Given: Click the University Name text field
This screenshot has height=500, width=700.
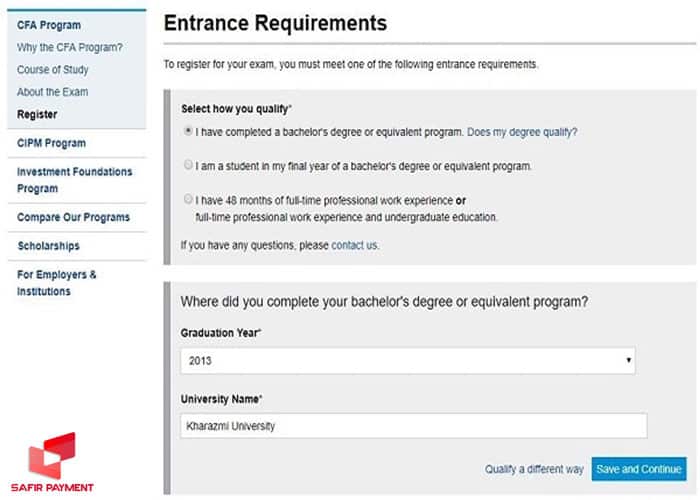Looking at the screenshot, I should [413, 426].
